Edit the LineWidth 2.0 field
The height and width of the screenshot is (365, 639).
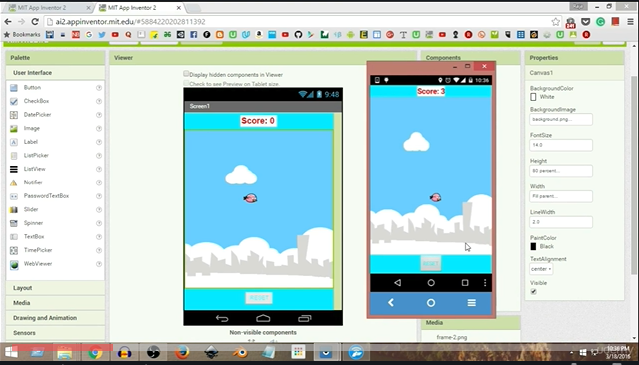click(561, 222)
